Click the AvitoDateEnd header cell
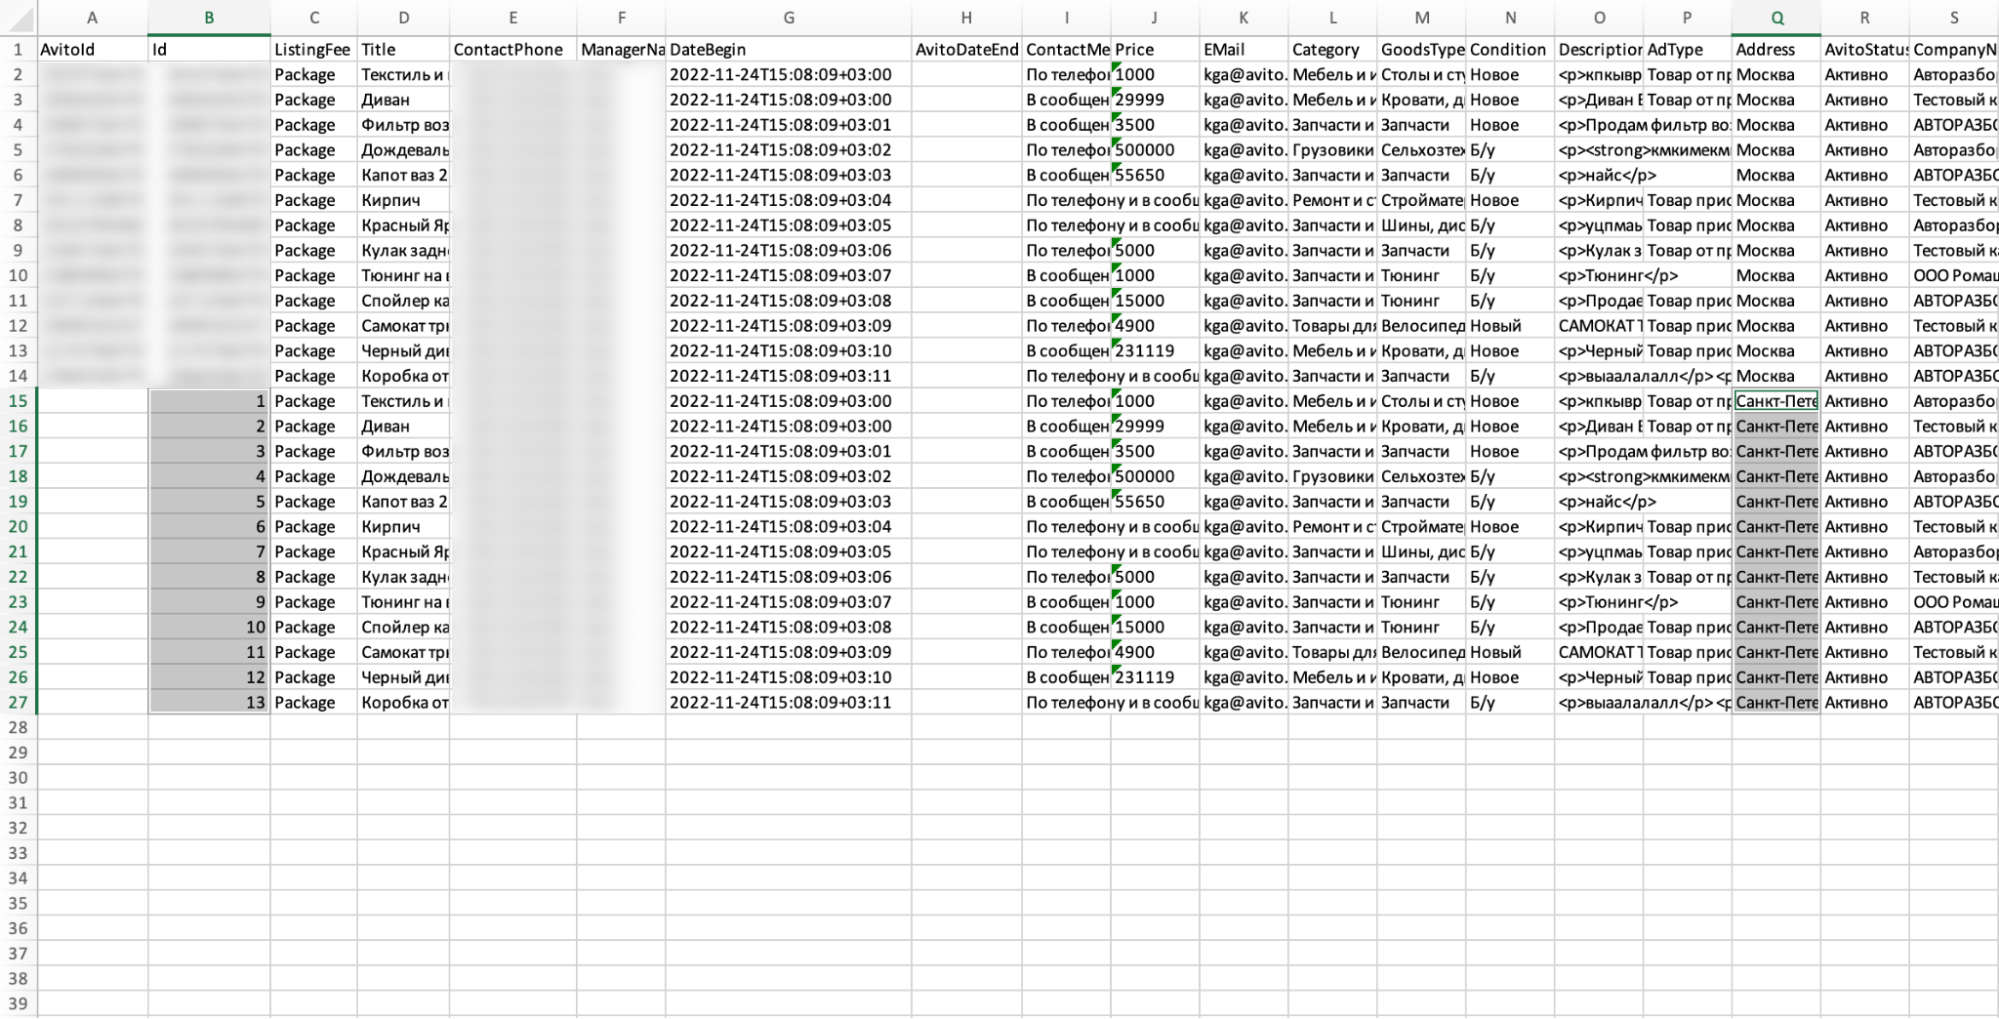 966,49
